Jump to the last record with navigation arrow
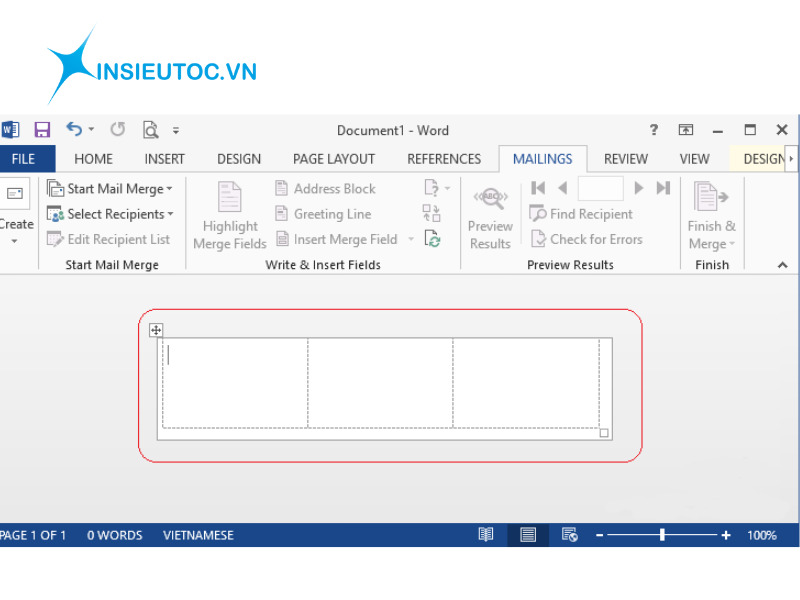The image size is (800, 600). tap(663, 187)
